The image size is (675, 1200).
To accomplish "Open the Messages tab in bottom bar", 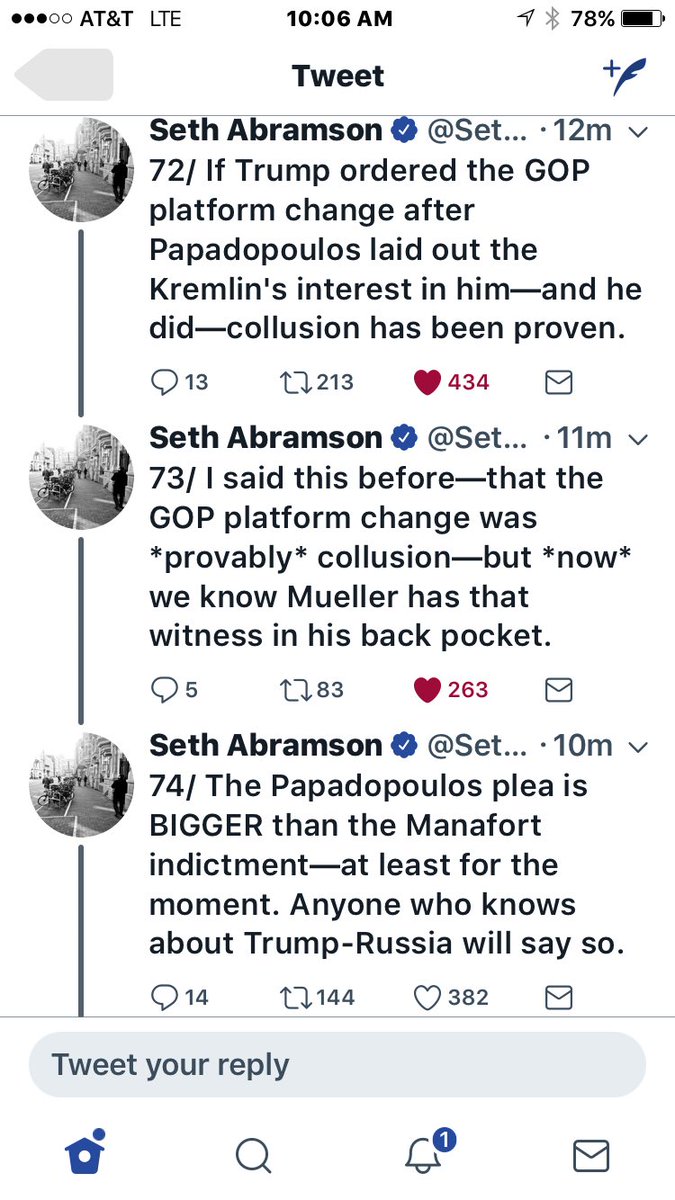I will [x=591, y=1155].
